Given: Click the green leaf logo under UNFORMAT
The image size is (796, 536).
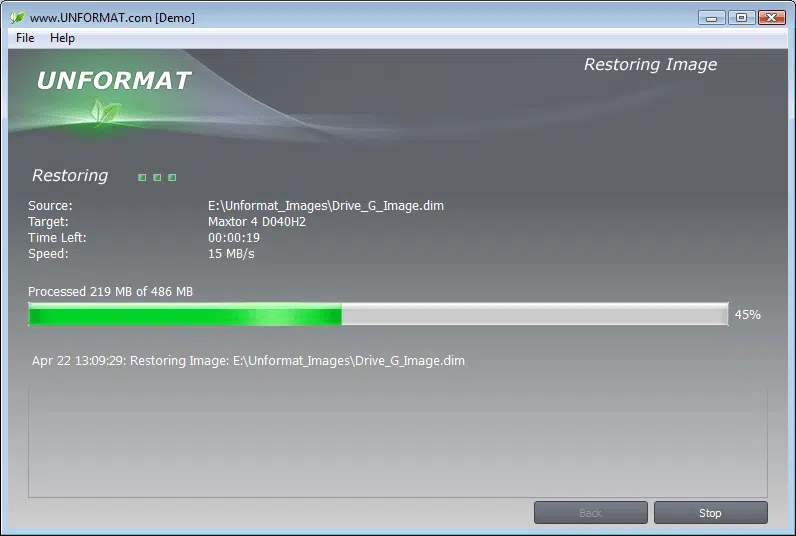Looking at the screenshot, I should pos(106,112).
